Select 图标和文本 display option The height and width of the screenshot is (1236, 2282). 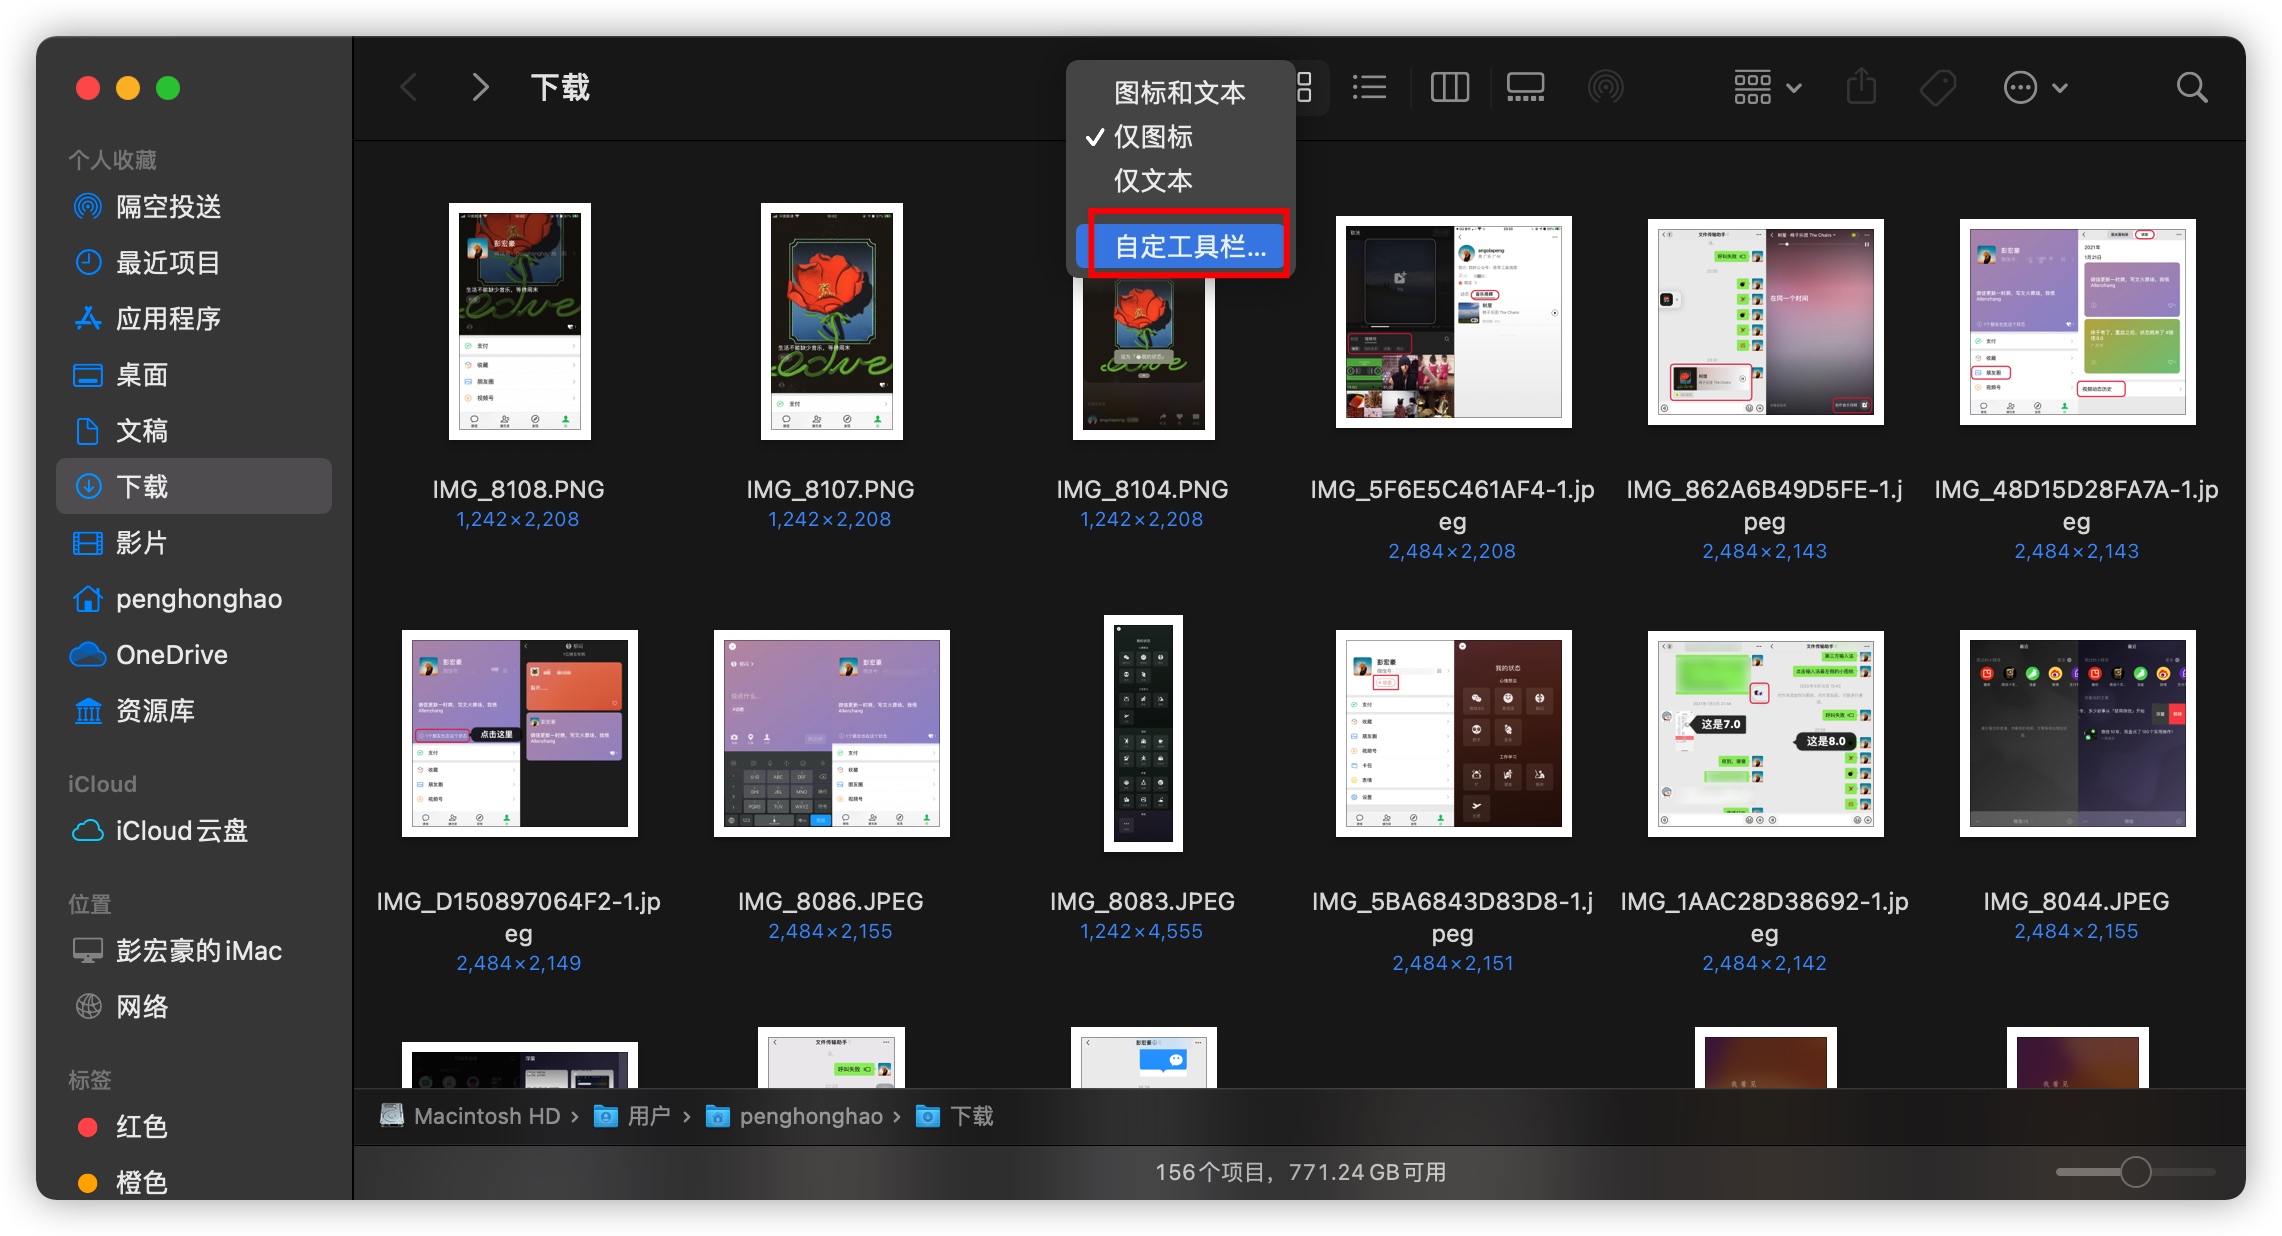pyautogui.click(x=1179, y=93)
